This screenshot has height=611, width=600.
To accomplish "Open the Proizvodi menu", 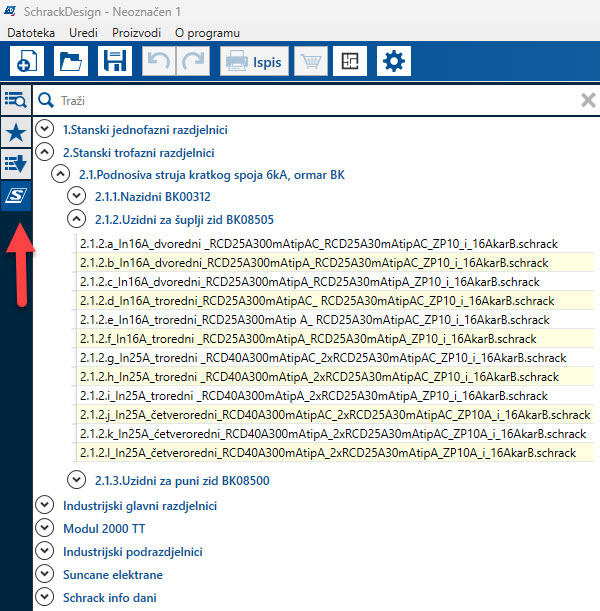I will point(137,33).
